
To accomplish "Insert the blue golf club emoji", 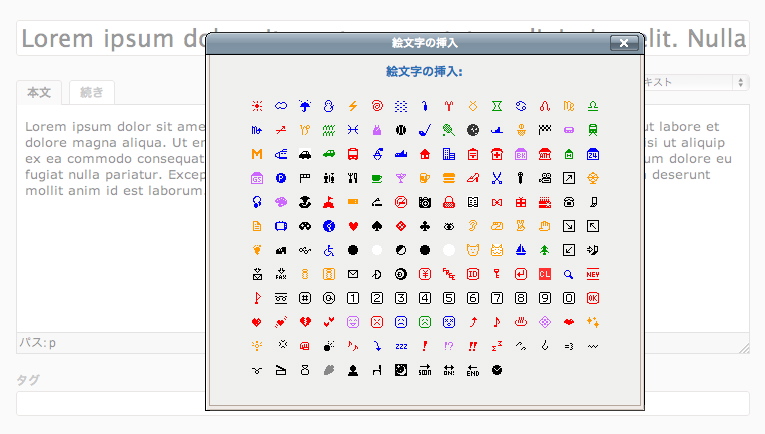I will (x=425, y=130).
